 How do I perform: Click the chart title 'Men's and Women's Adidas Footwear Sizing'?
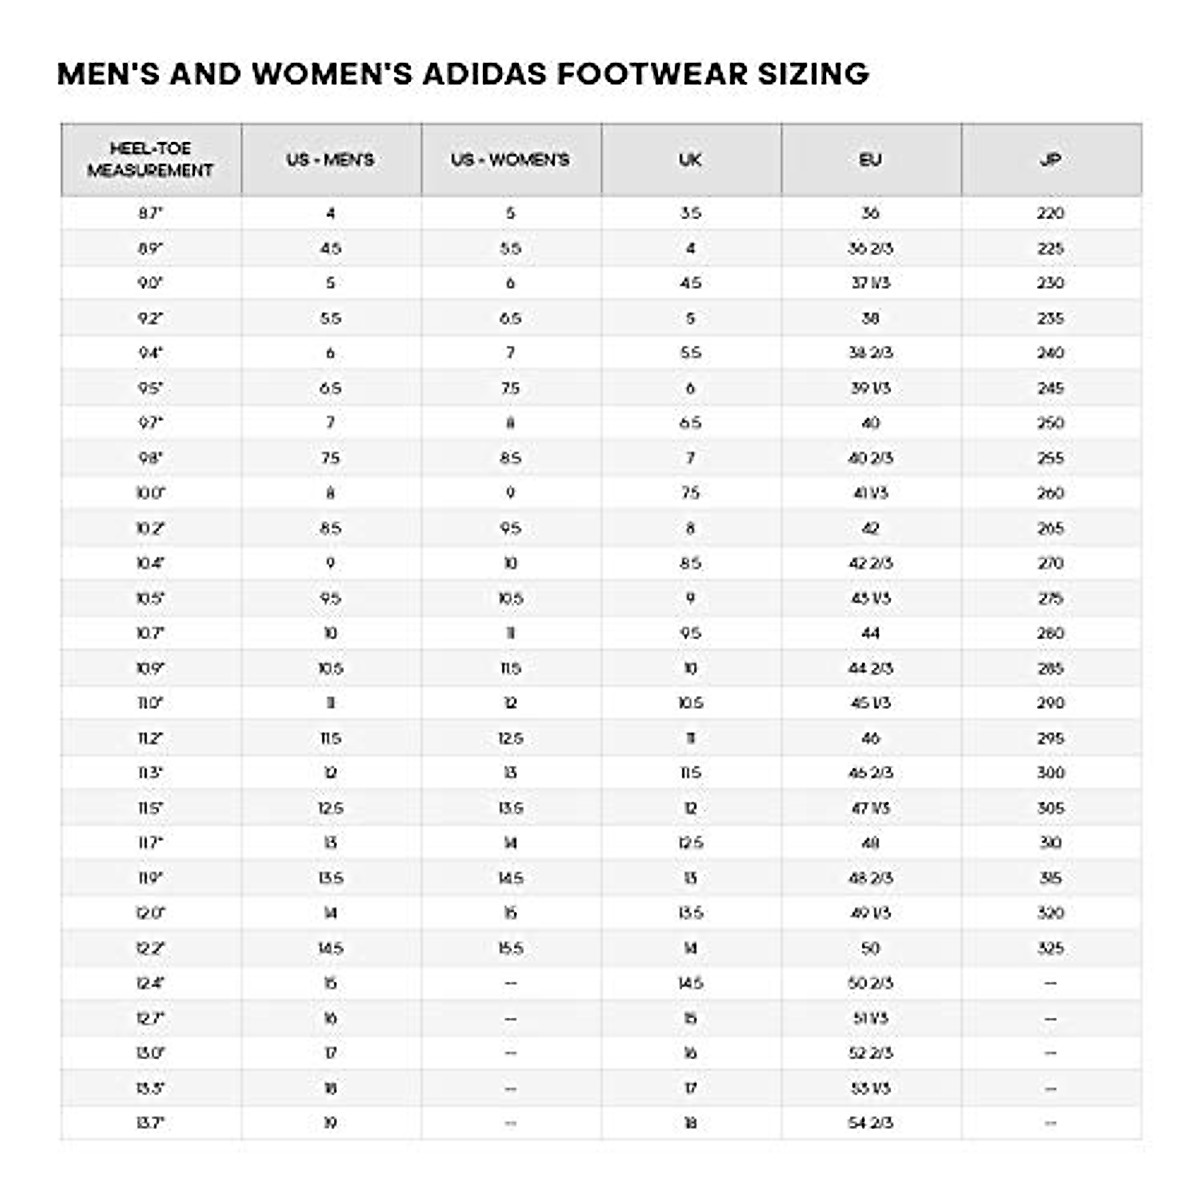(463, 73)
